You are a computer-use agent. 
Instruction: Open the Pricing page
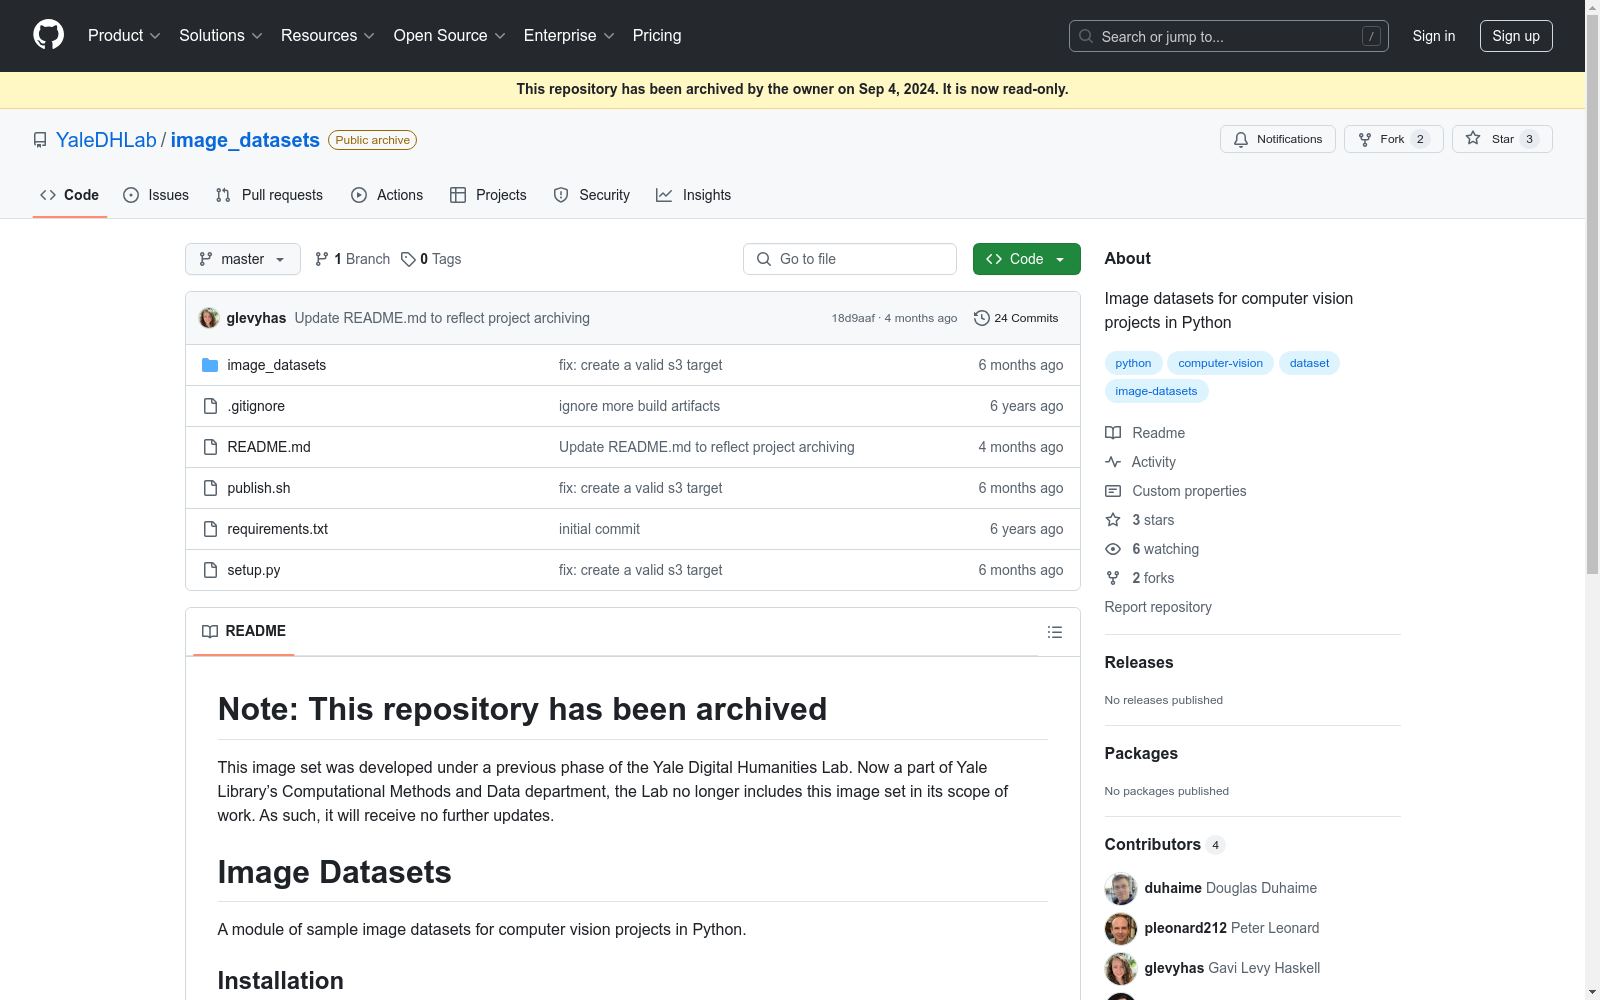tap(657, 36)
